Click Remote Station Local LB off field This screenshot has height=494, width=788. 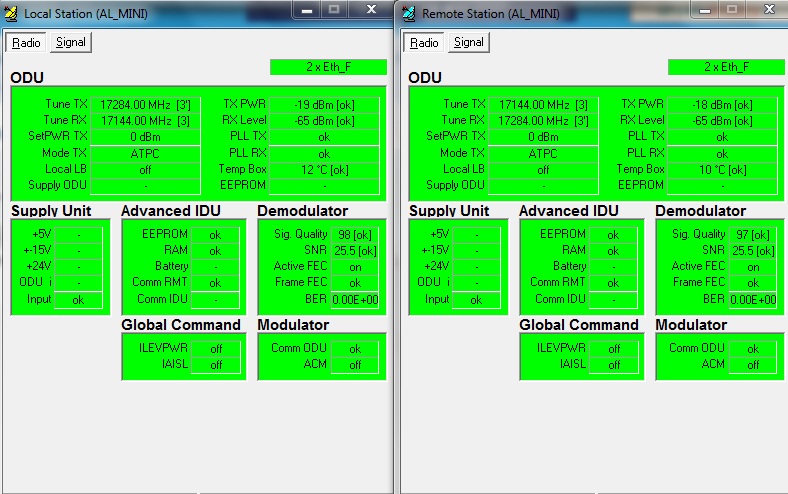(543, 170)
